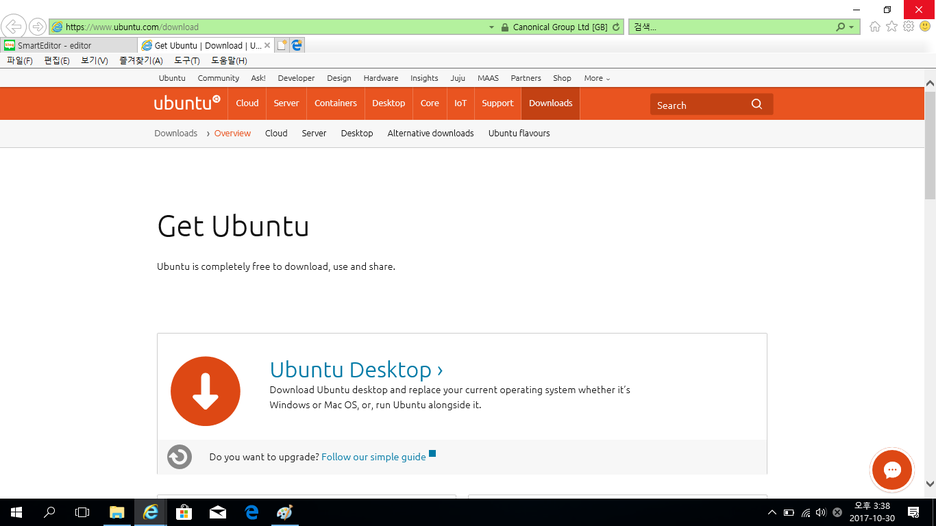Click the magnifier in browser search box
The width and height of the screenshot is (936, 526).
(x=840, y=27)
